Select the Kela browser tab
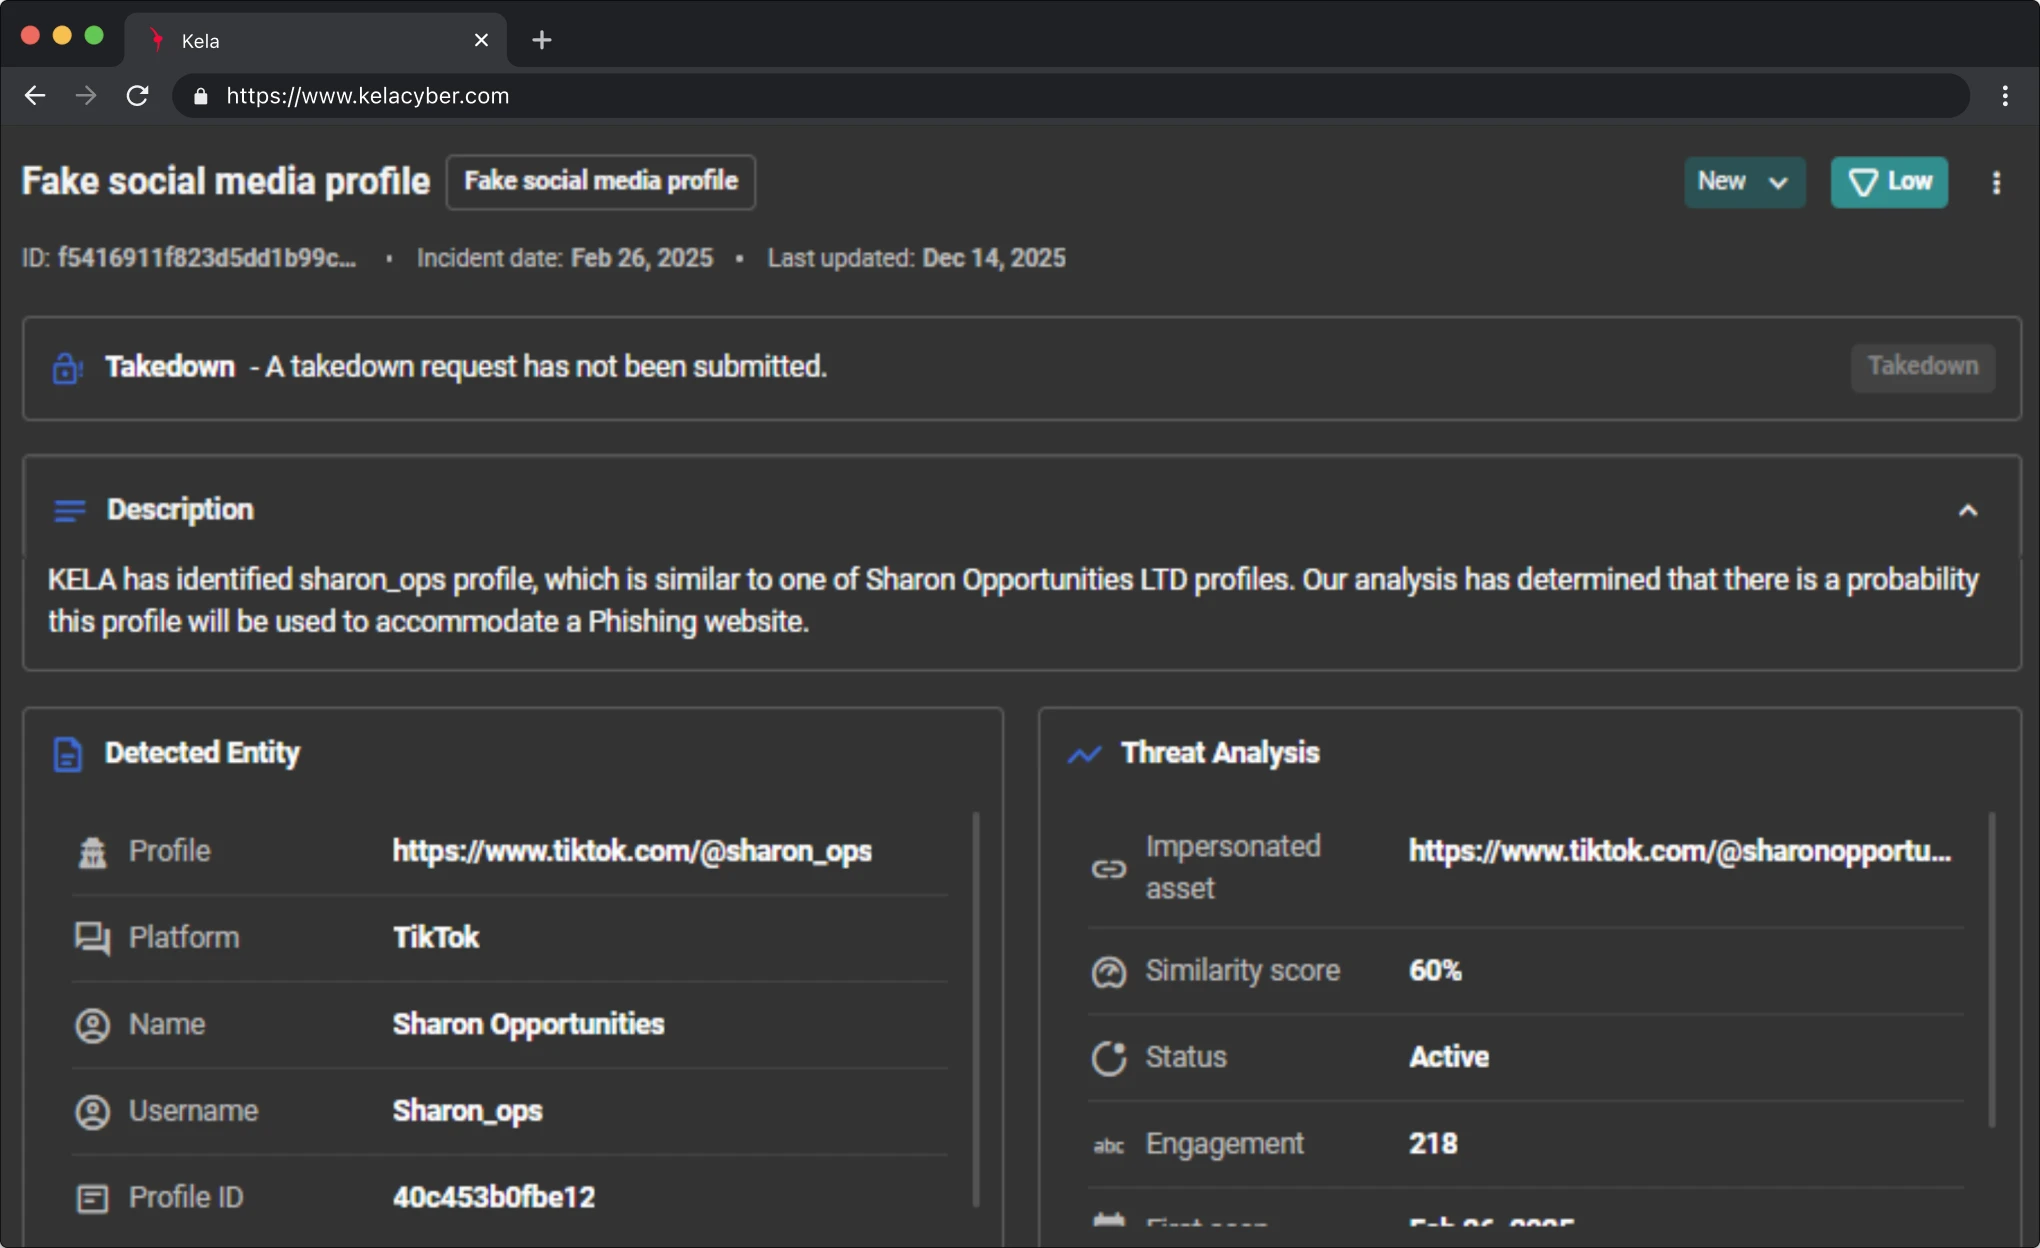 click(315, 40)
